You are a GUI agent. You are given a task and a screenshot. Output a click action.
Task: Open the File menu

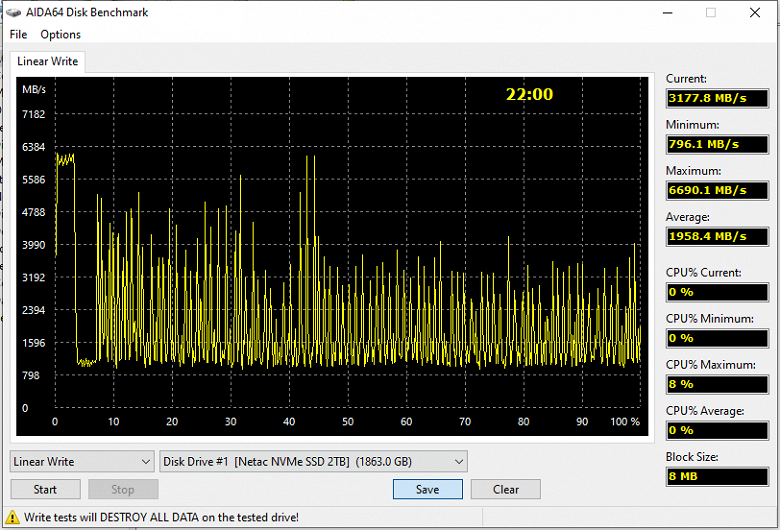pos(18,34)
